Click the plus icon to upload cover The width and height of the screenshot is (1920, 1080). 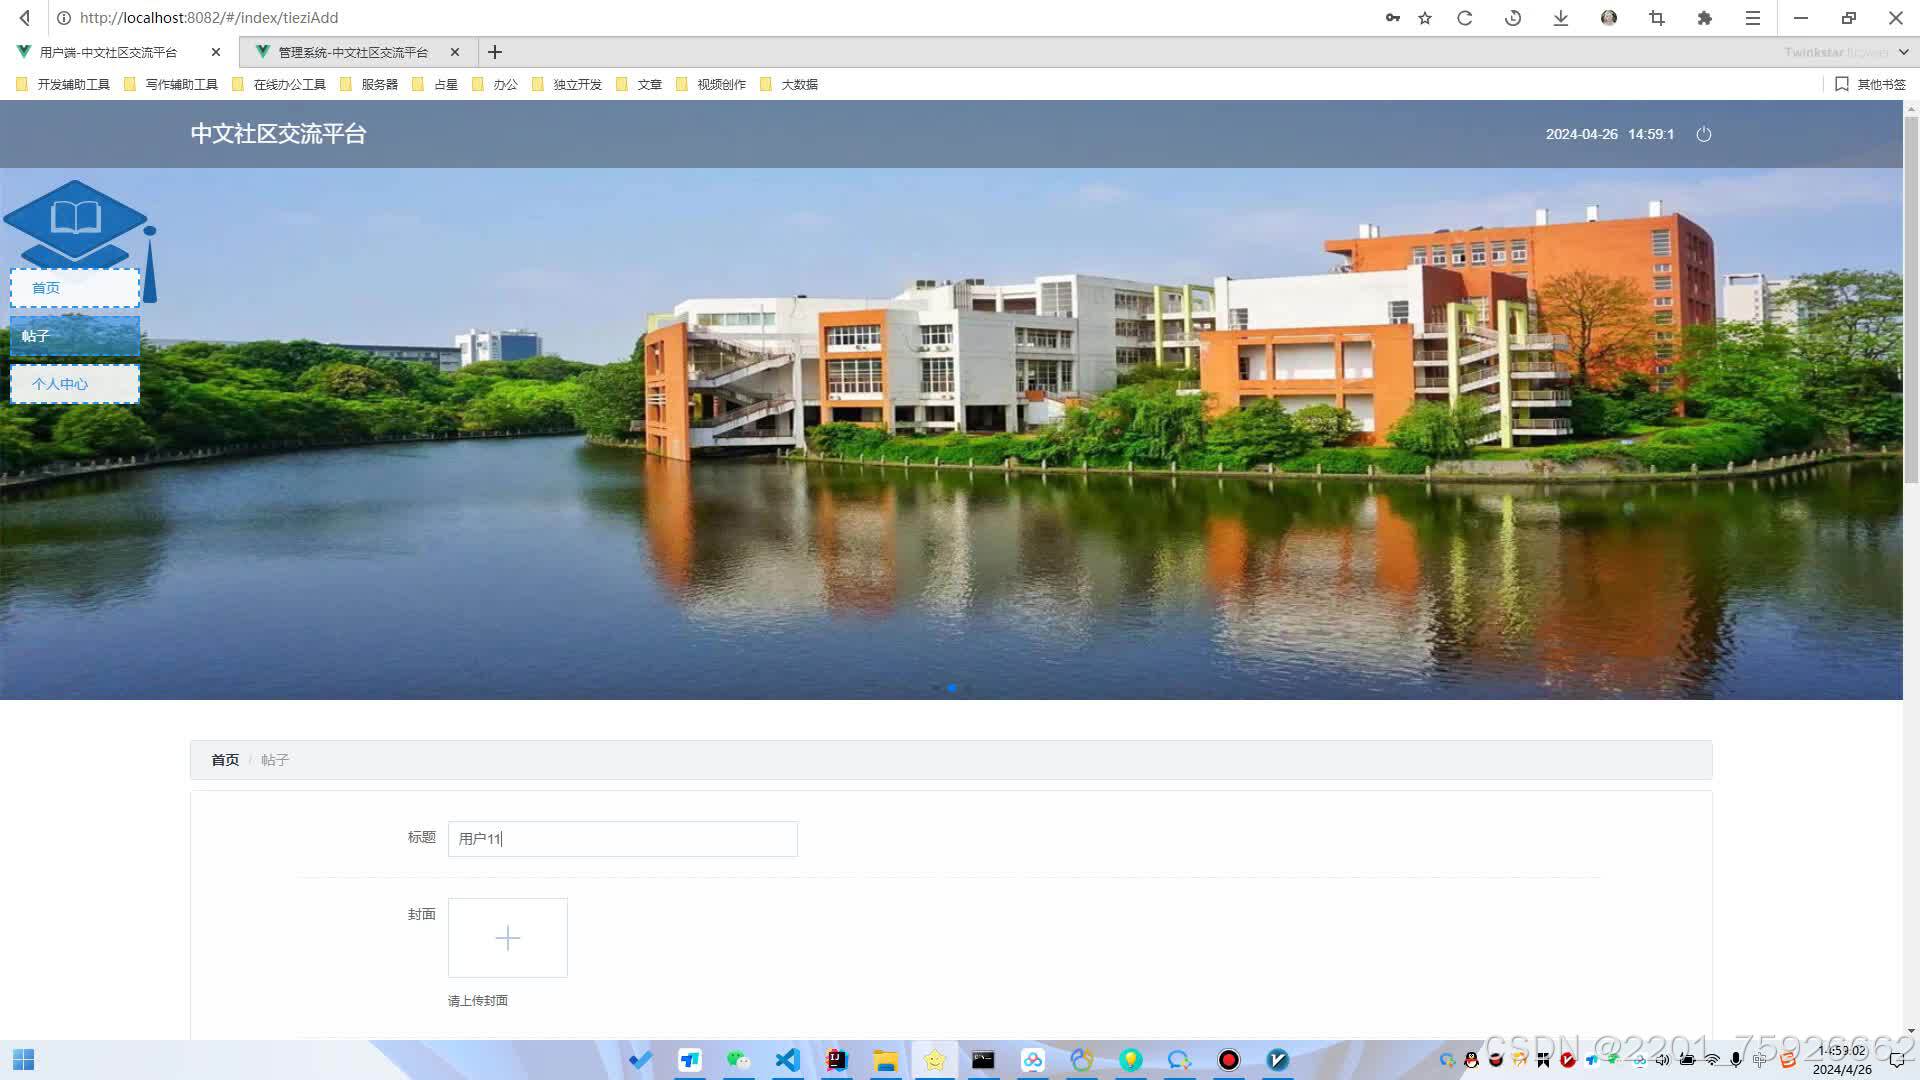tap(508, 938)
